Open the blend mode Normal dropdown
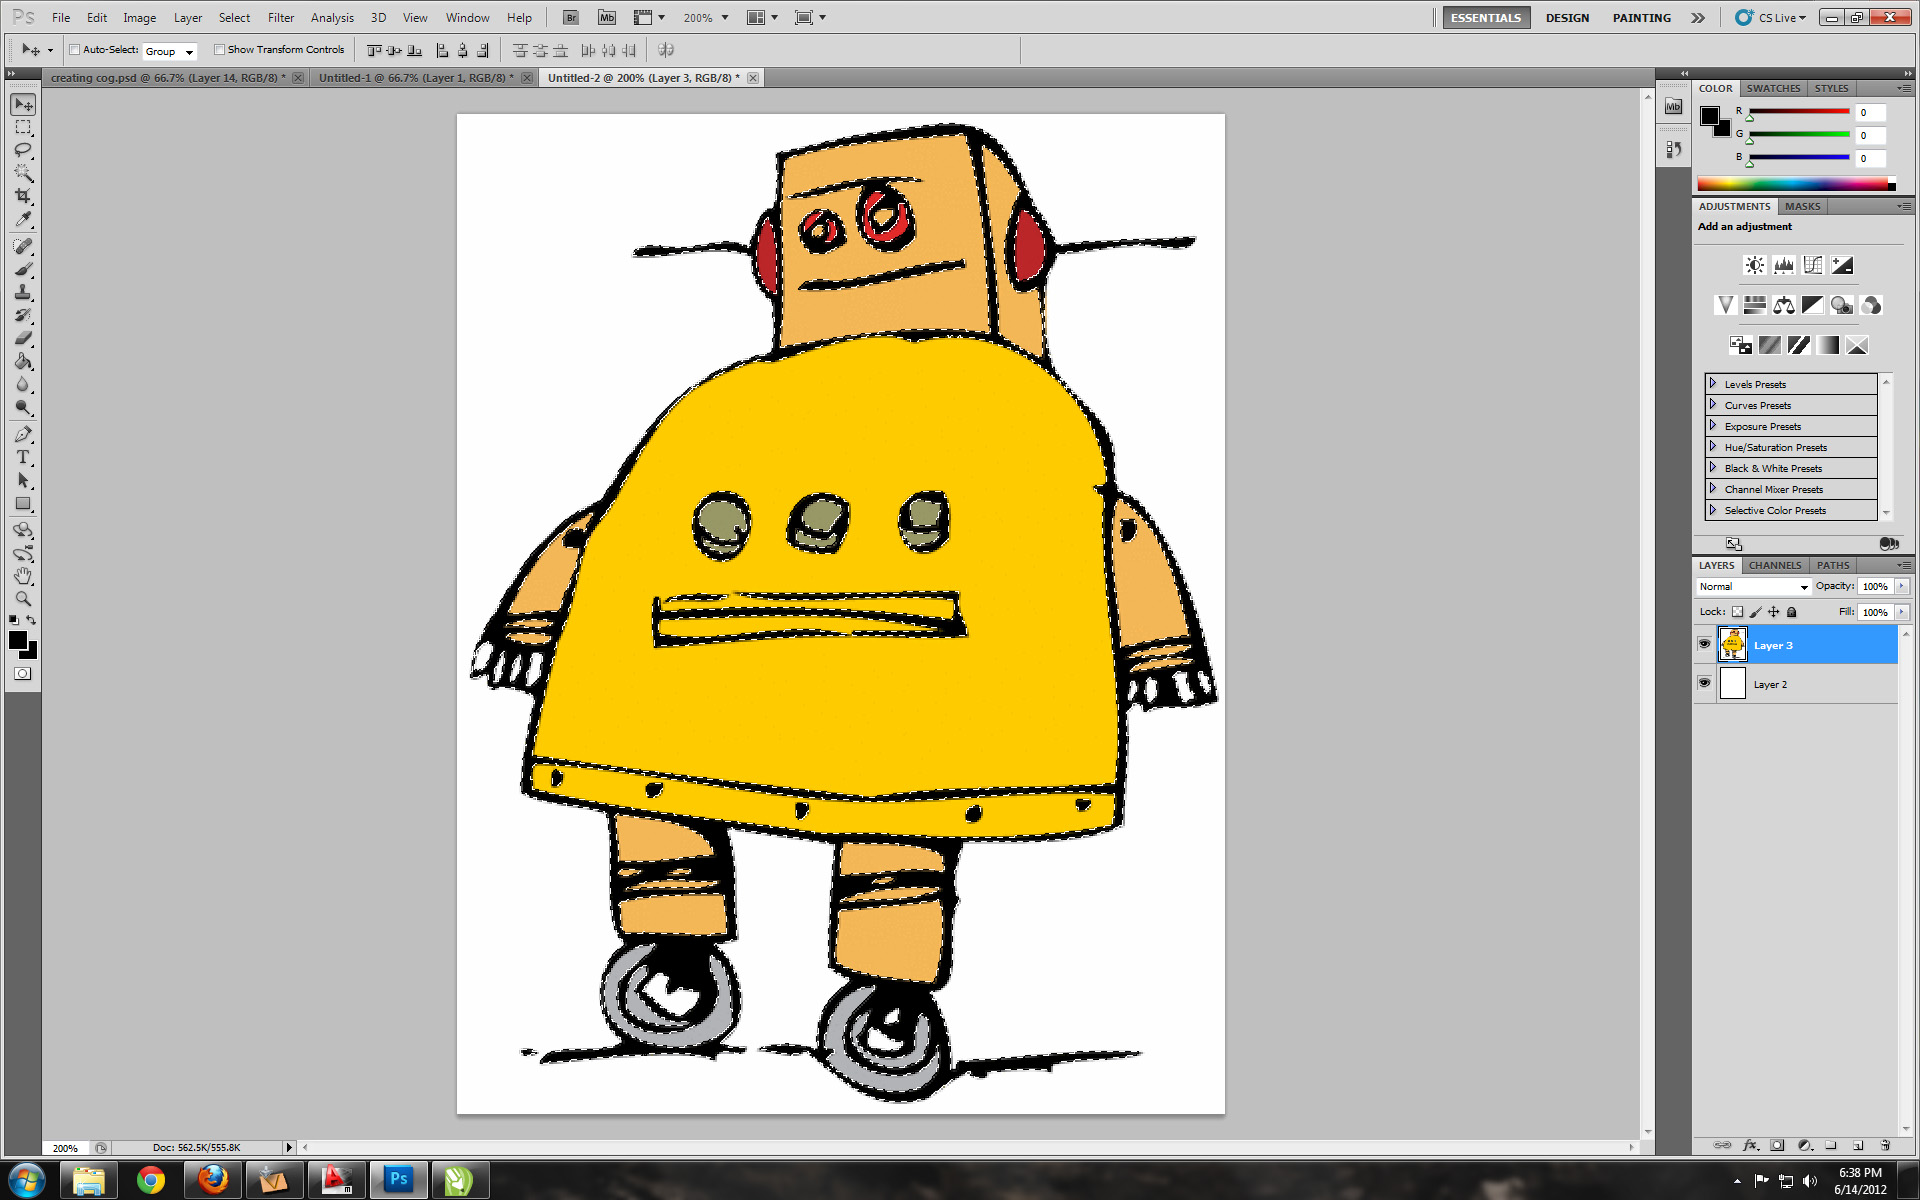This screenshot has height=1200, width=1920. [x=1754, y=587]
